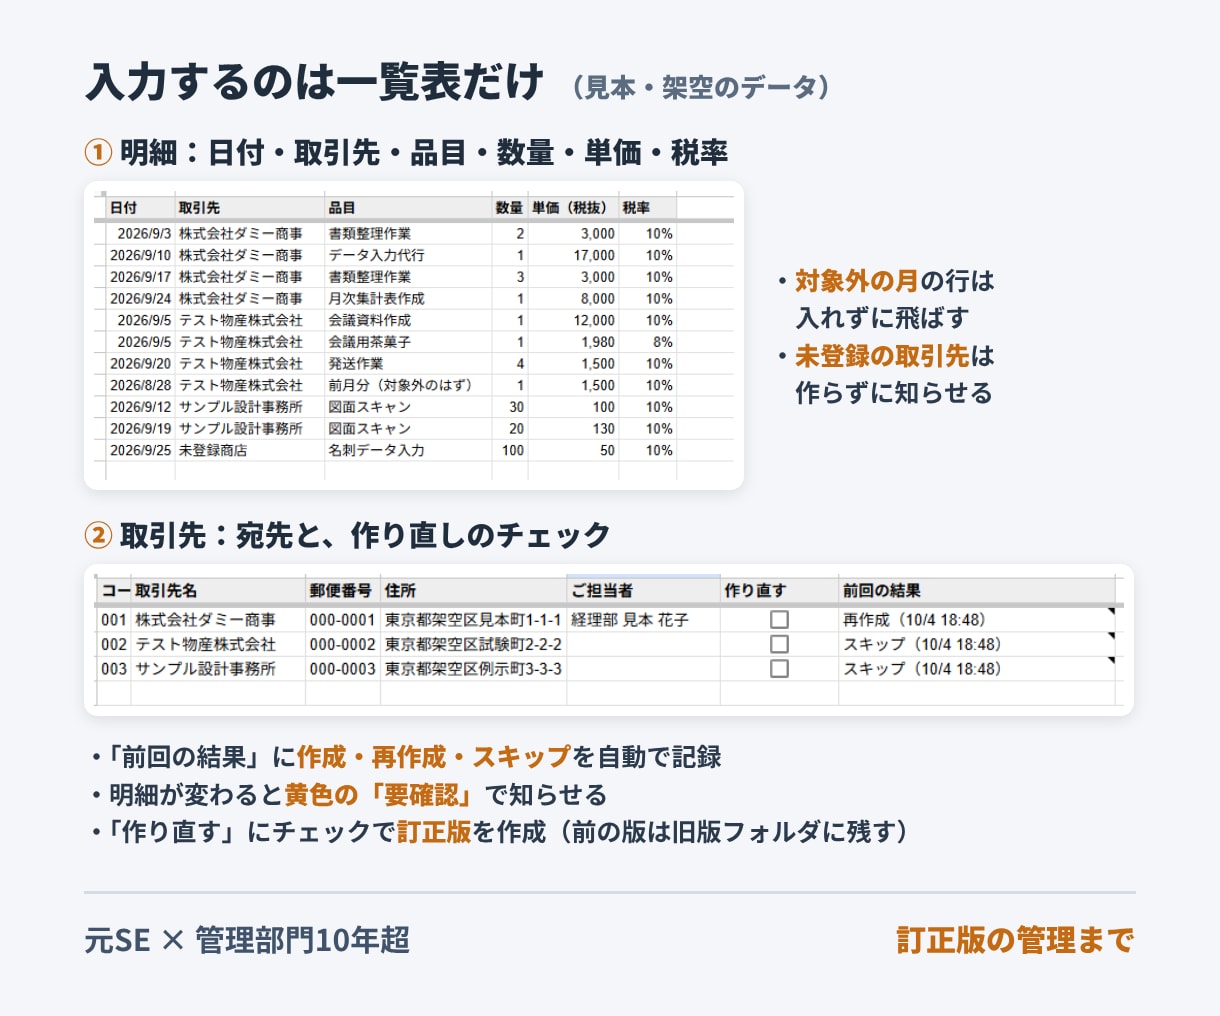Click the quantity cell 20

509,428
